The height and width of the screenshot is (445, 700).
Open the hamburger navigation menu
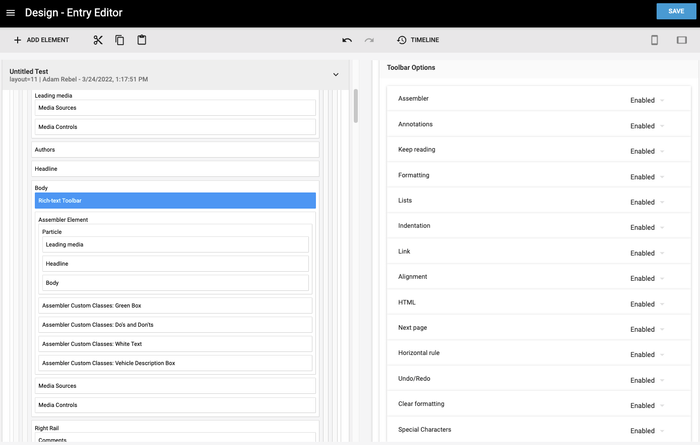point(11,13)
